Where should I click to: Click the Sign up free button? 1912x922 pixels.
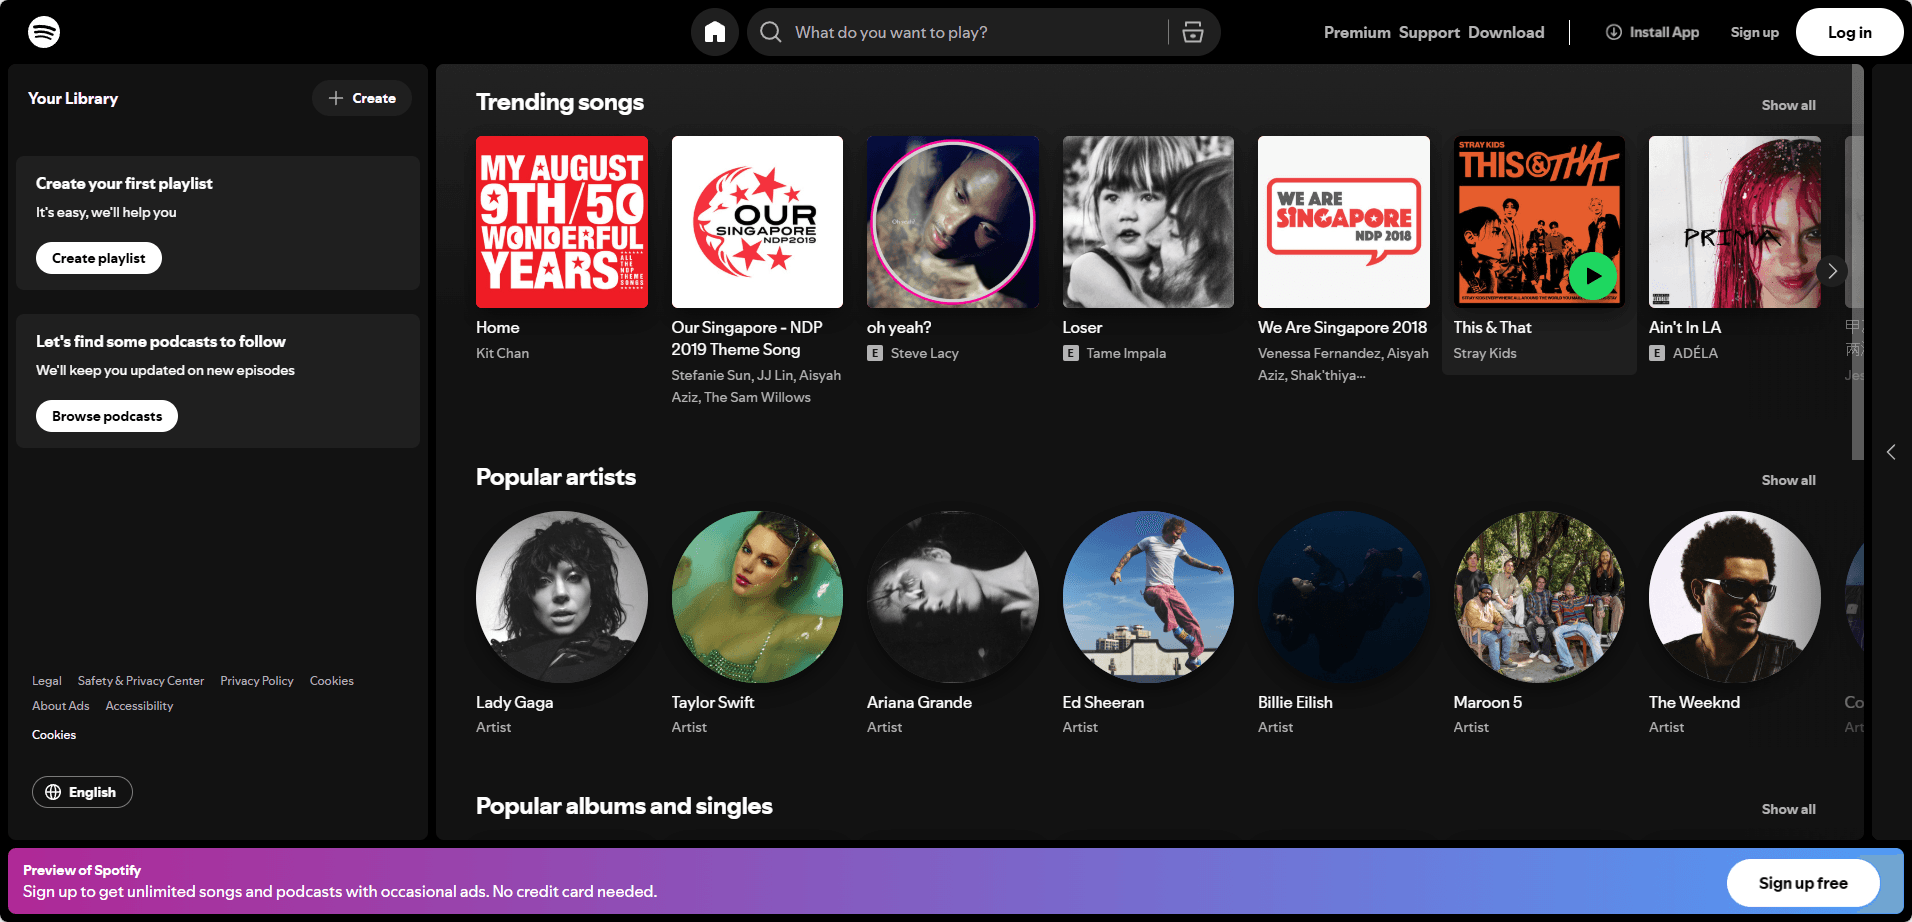pyautogui.click(x=1803, y=883)
